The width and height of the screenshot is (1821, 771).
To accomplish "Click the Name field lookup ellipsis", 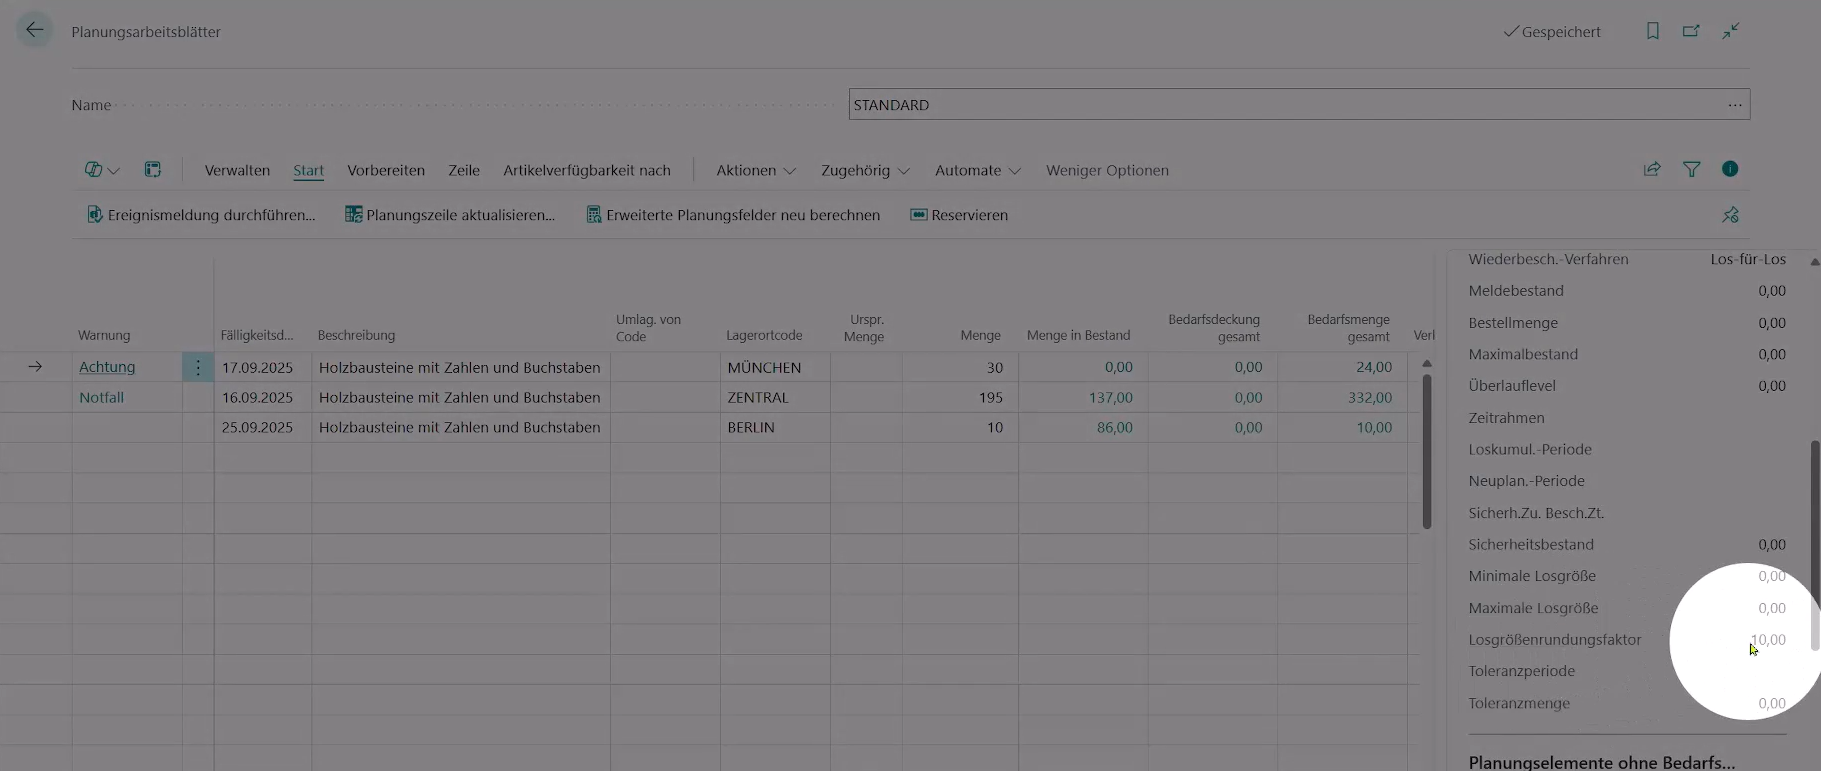I will tap(1734, 105).
